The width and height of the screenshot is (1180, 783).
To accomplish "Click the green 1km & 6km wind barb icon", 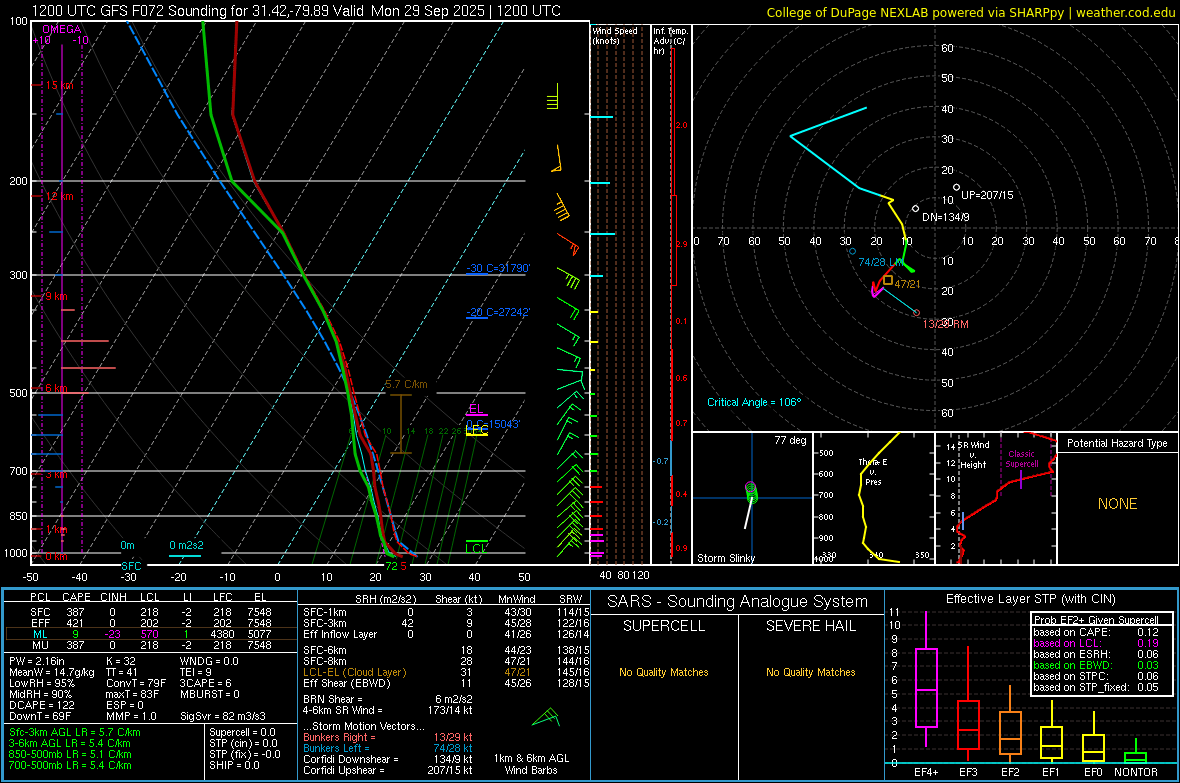I will pos(546,717).
